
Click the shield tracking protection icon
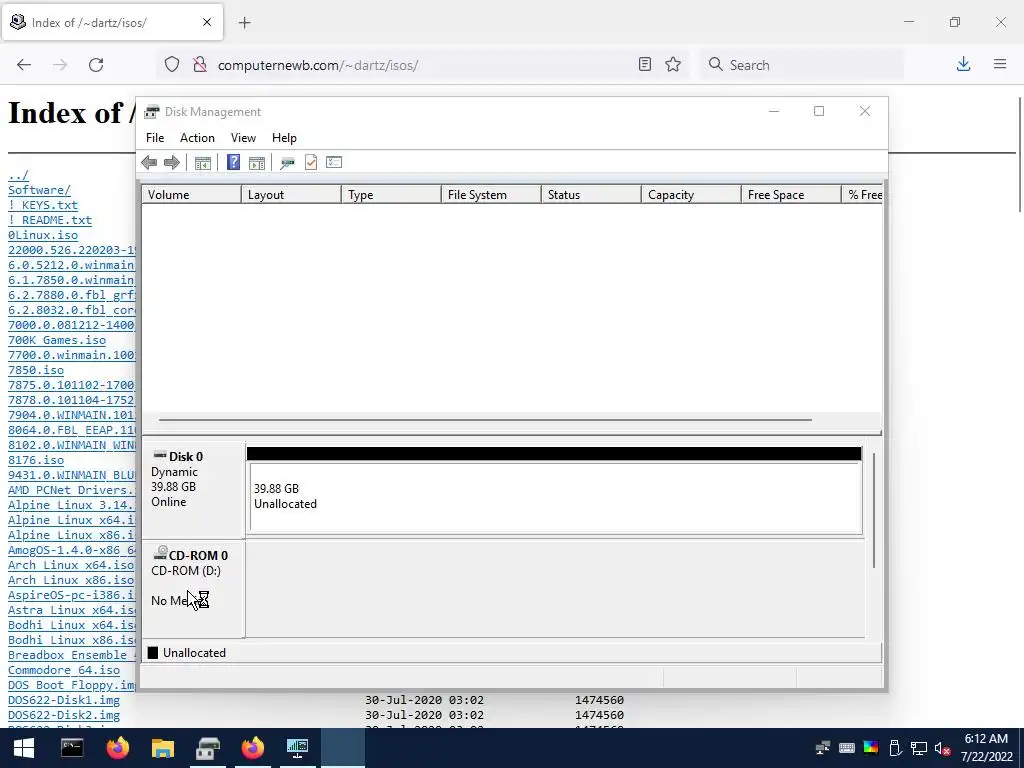pos(172,65)
